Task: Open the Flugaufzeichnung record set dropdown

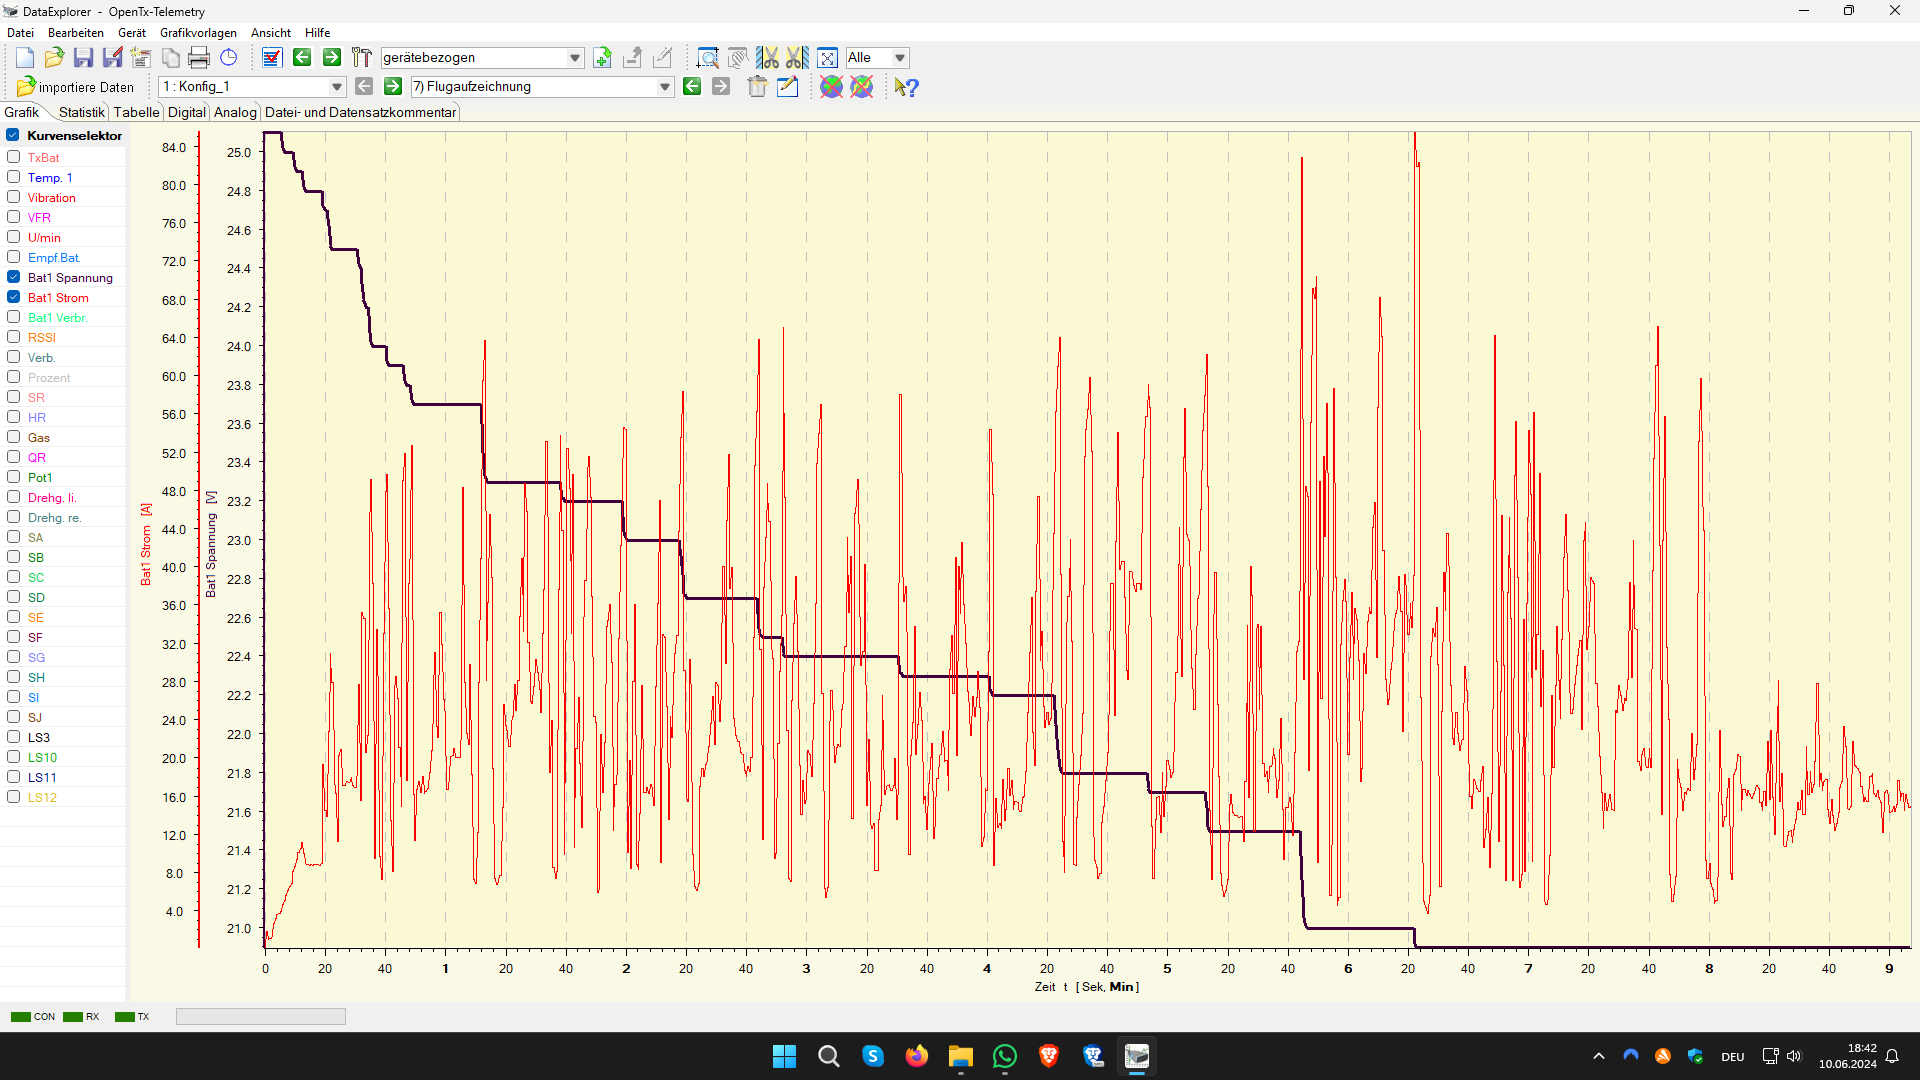Action: 665,87
